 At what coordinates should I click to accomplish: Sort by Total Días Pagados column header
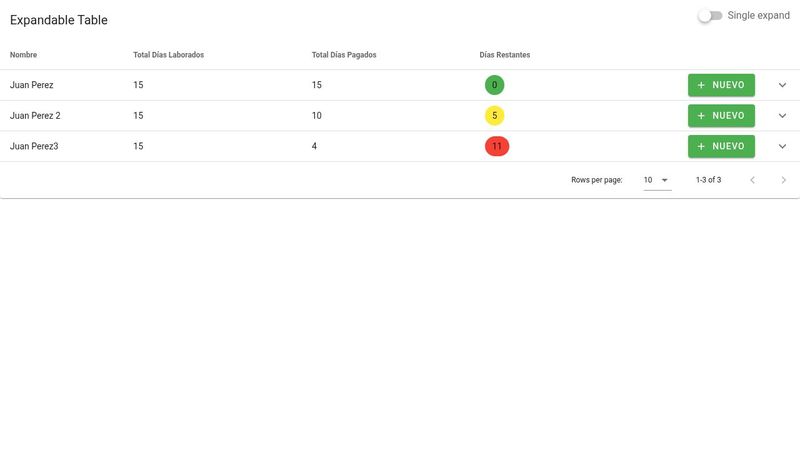pyautogui.click(x=343, y=55)
